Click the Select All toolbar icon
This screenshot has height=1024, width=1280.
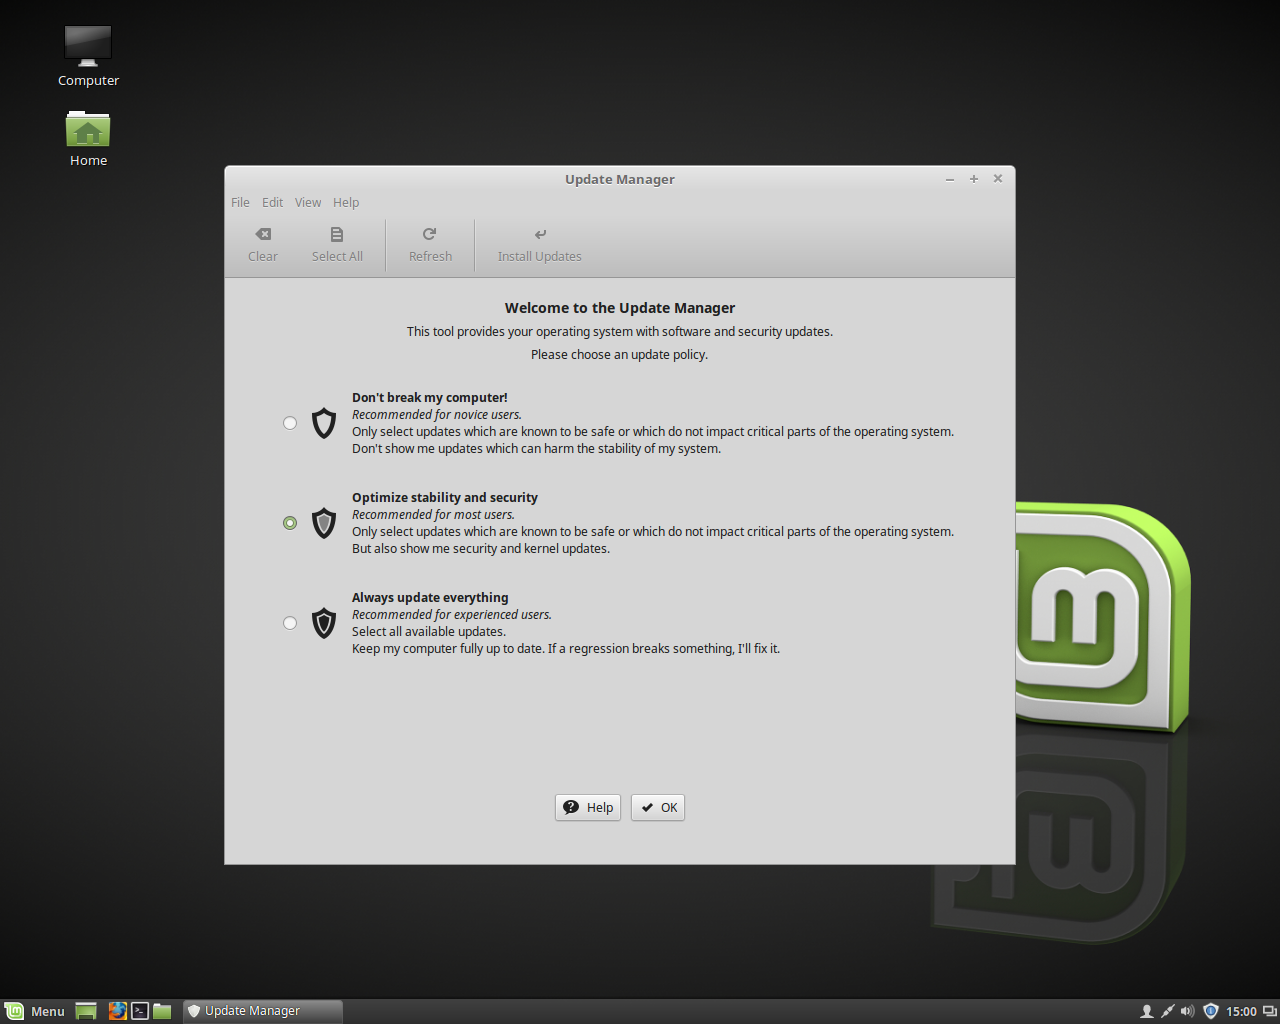click(337, 234)
